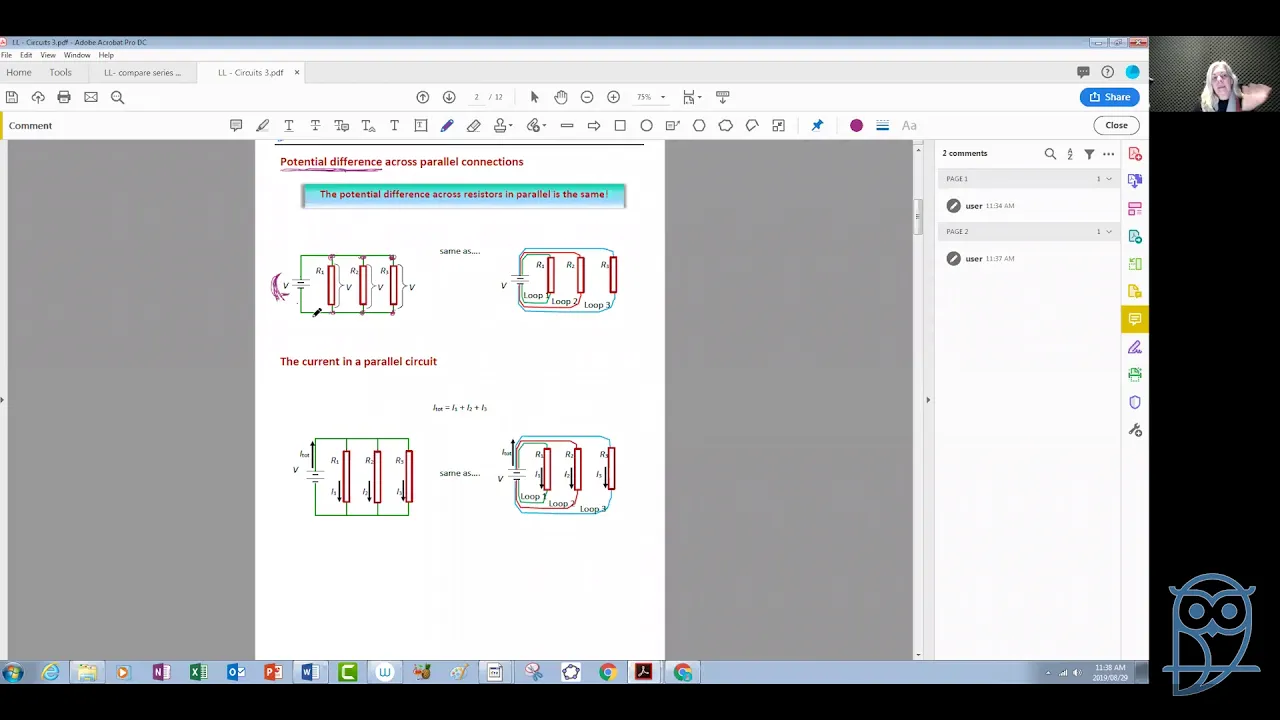Screen dimensions: 1280x720
Task: Select the add text comment tool
Action: point(394,125)
